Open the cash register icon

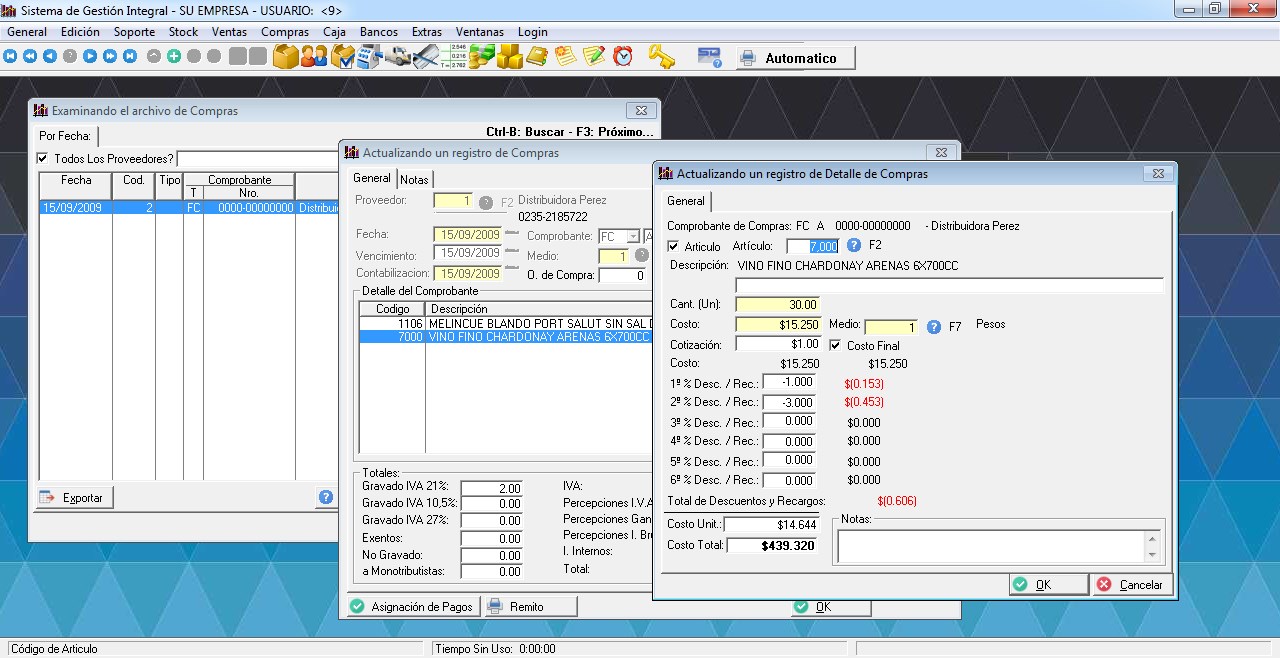click(x=370, y=57)
